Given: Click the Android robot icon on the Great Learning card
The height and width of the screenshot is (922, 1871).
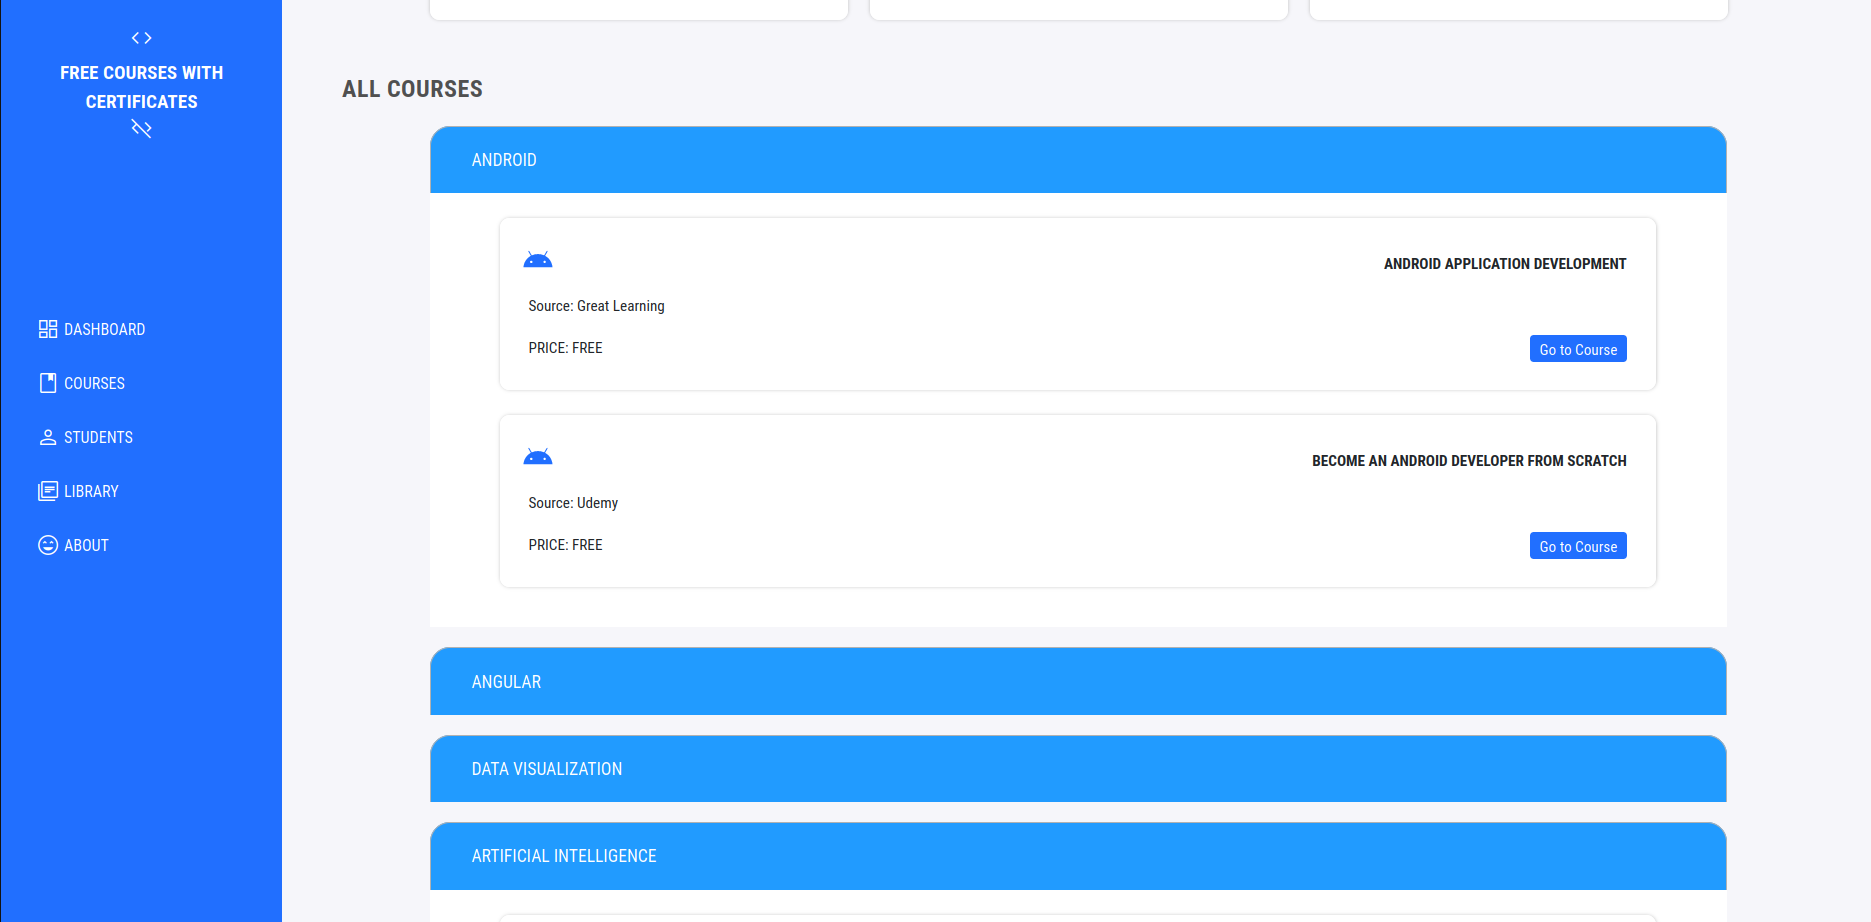Looking at the screenshot, I should pos(538,258).
